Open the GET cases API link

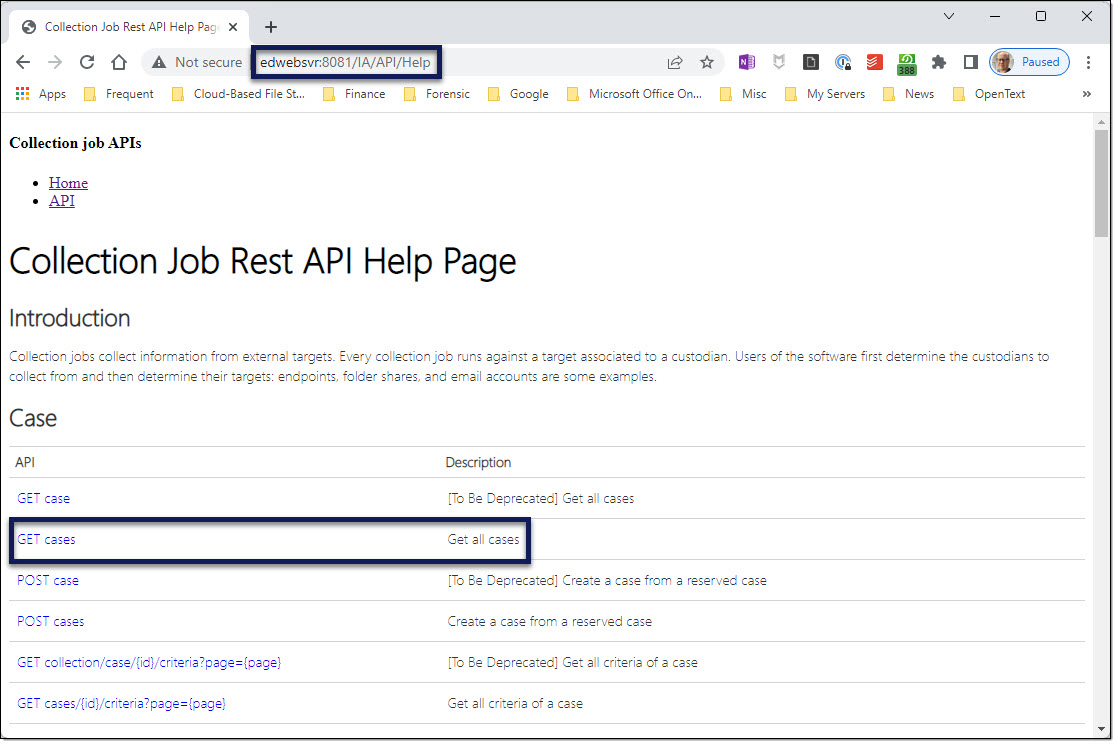46,540
